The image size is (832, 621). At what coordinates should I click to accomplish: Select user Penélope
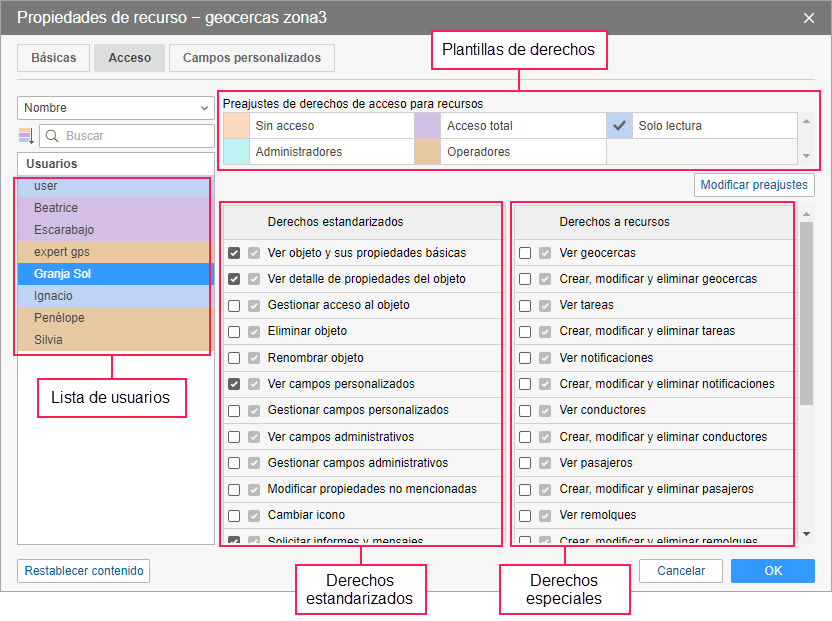[x=114, y=318]
